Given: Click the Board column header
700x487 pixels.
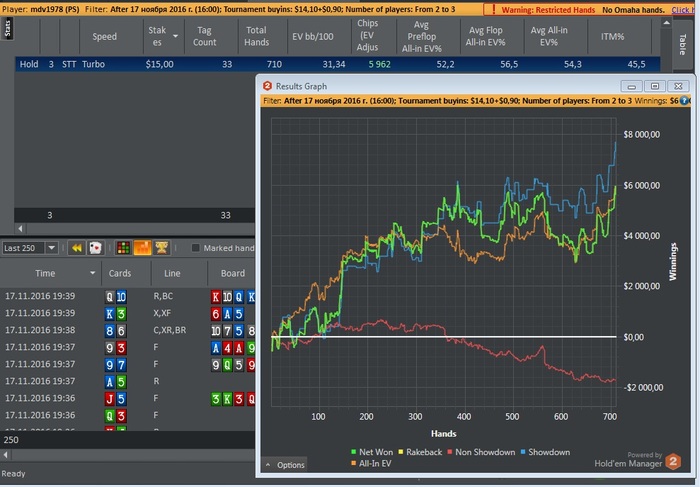Looking at the screenshot, I should (233, 273).
